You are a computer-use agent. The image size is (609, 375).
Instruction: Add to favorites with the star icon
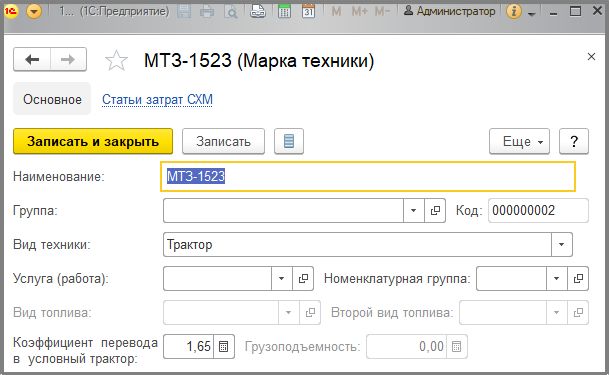tap(116, 61)
